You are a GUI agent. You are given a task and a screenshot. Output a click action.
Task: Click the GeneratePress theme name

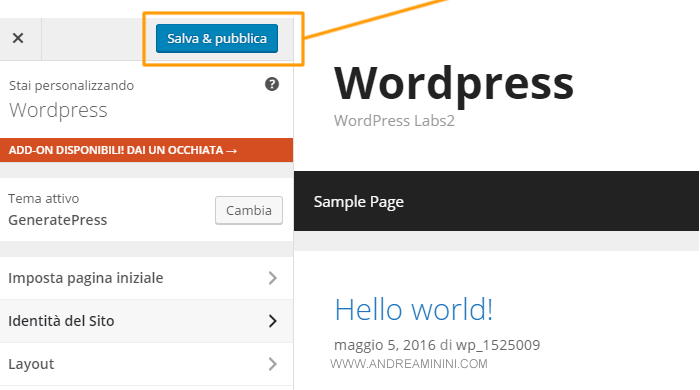(x=58, y=220)
